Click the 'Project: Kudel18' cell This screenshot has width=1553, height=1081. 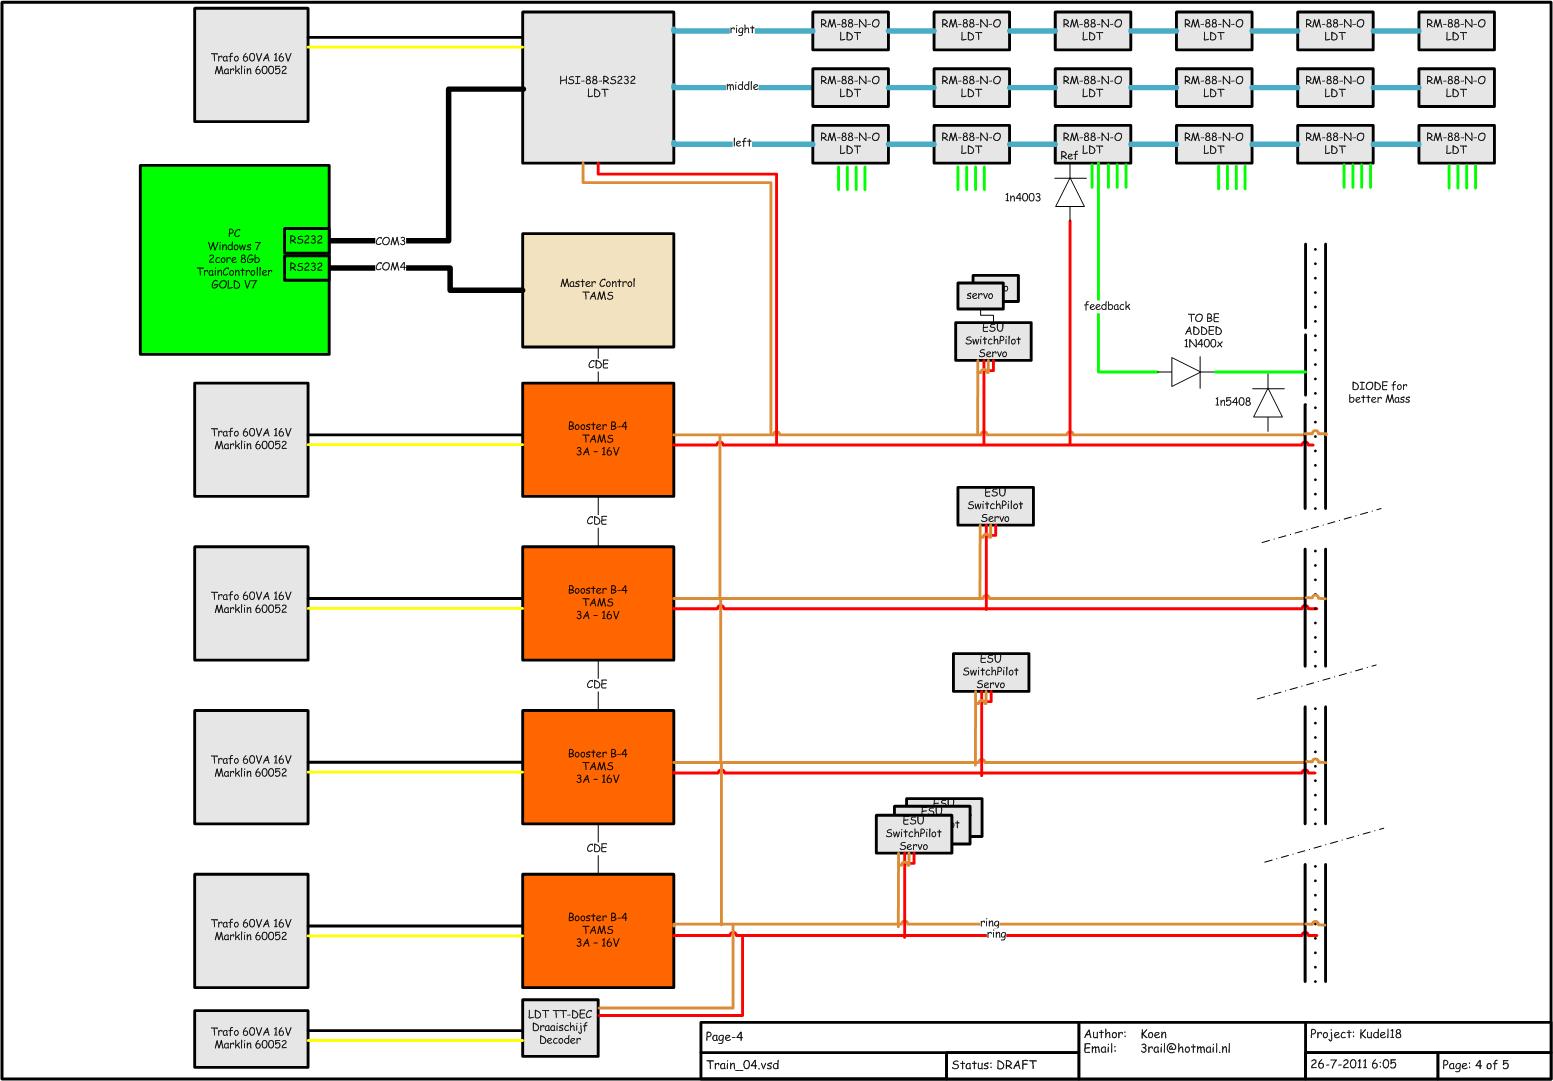click(1427, 1035)
